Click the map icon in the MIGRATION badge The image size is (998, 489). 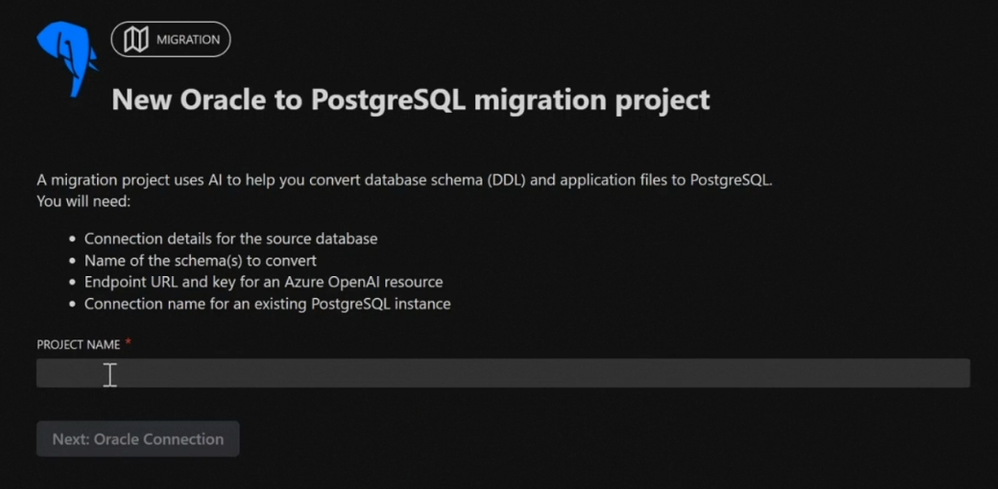[136, 40]
